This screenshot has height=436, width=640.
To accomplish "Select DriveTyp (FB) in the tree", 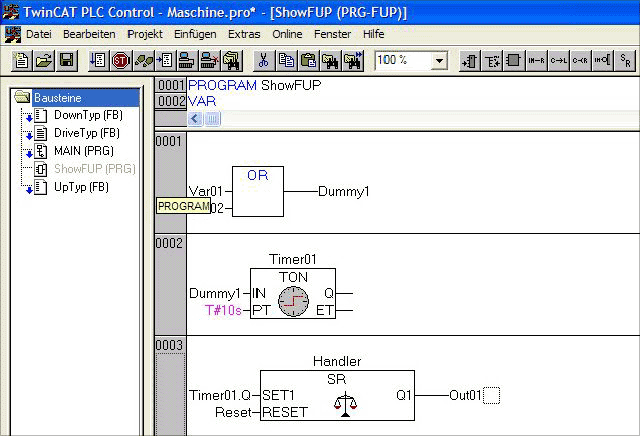I will (x=87, y=133).
